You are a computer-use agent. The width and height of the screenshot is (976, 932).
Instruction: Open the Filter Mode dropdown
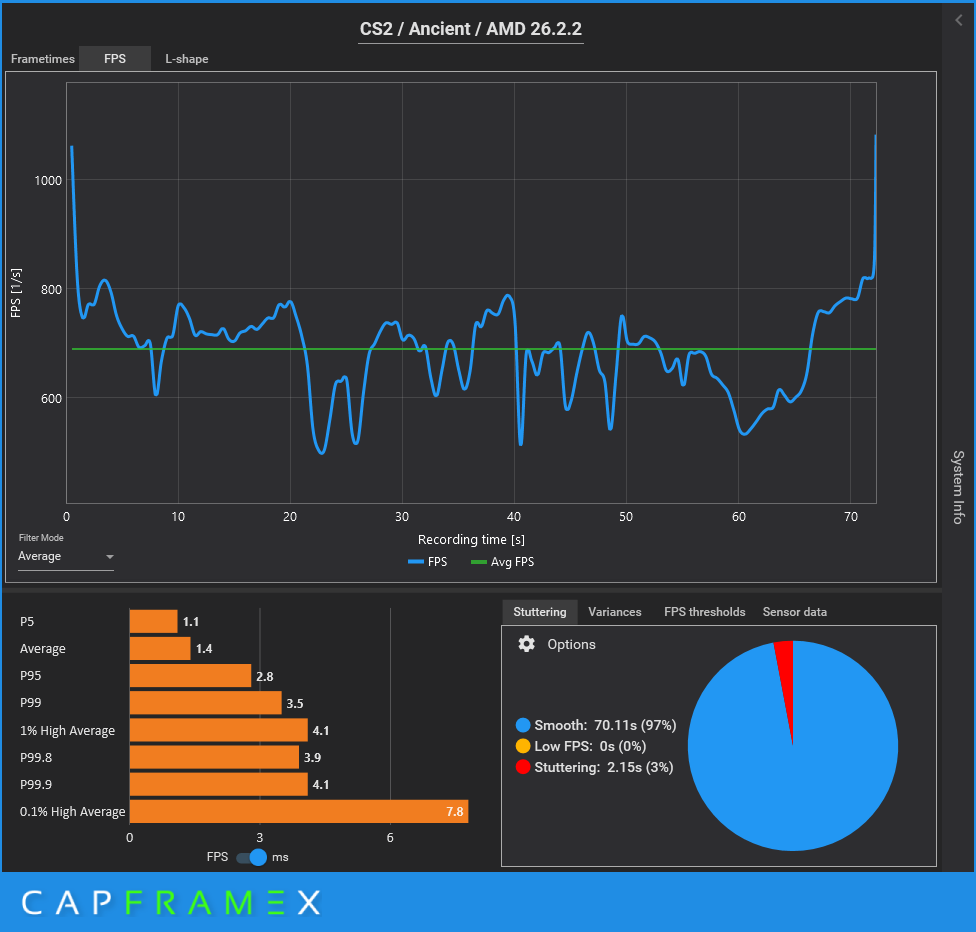pyautogui.click(x=66, y=557)
